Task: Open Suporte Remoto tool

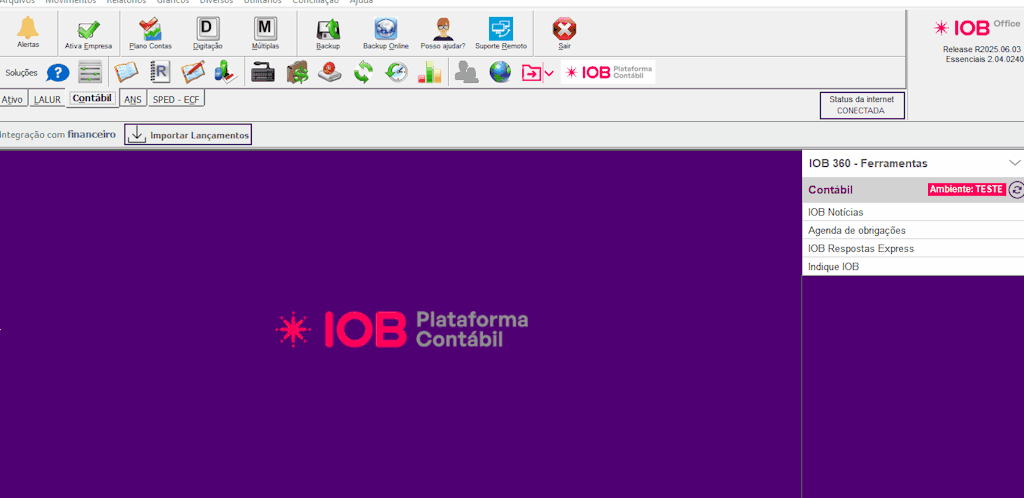Action: pyautogui.click(x=500, y=32)
